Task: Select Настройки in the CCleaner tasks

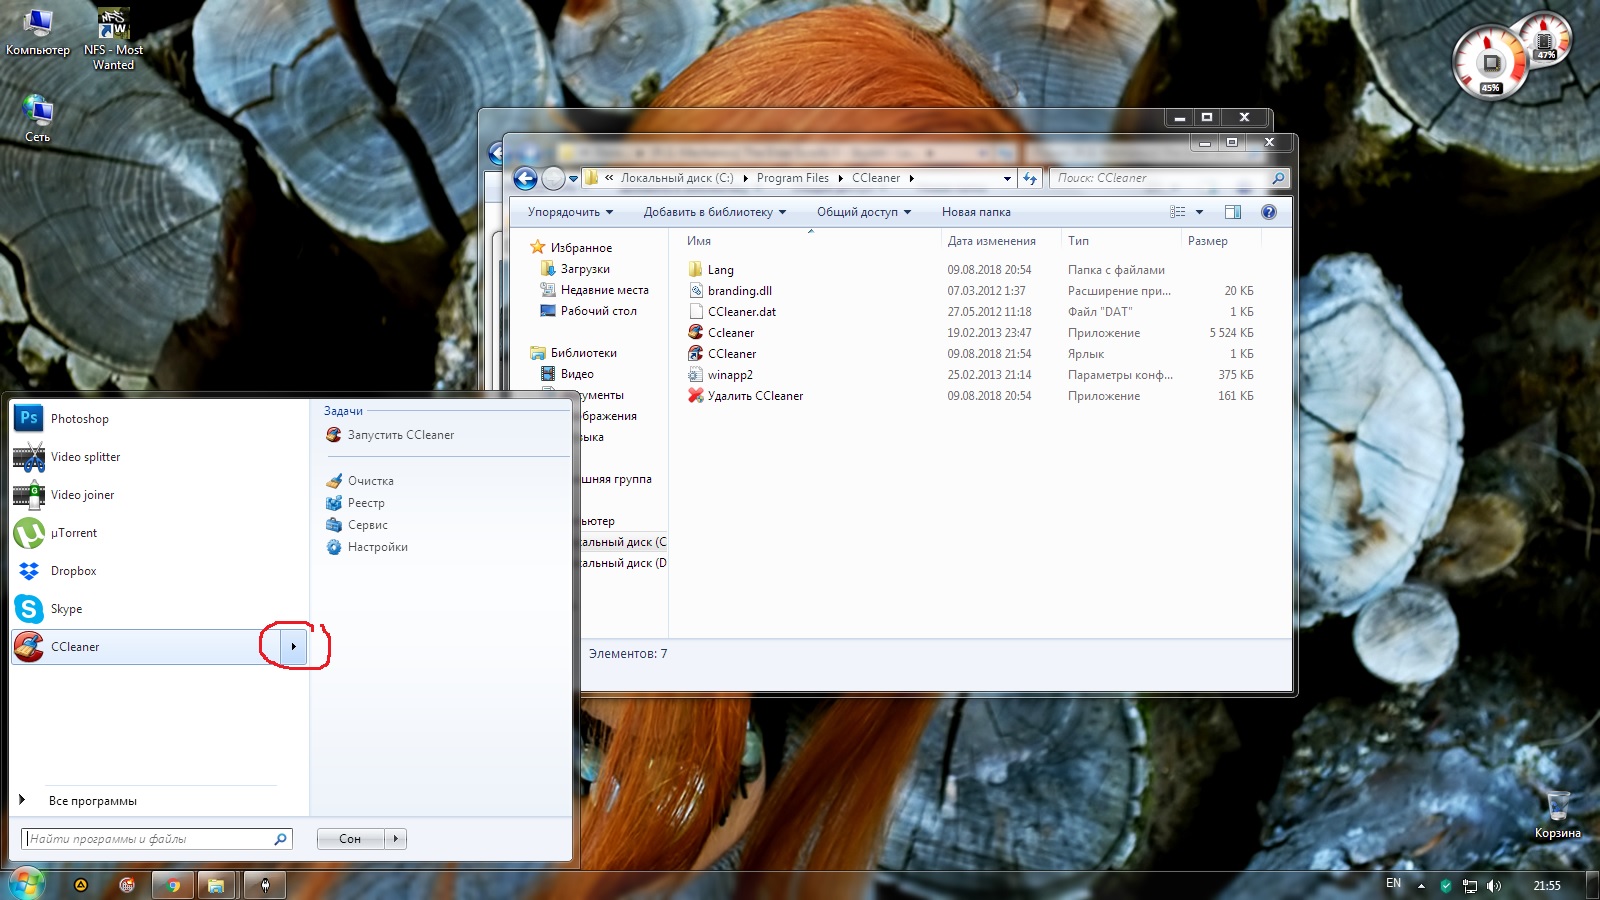Action: 377,547
